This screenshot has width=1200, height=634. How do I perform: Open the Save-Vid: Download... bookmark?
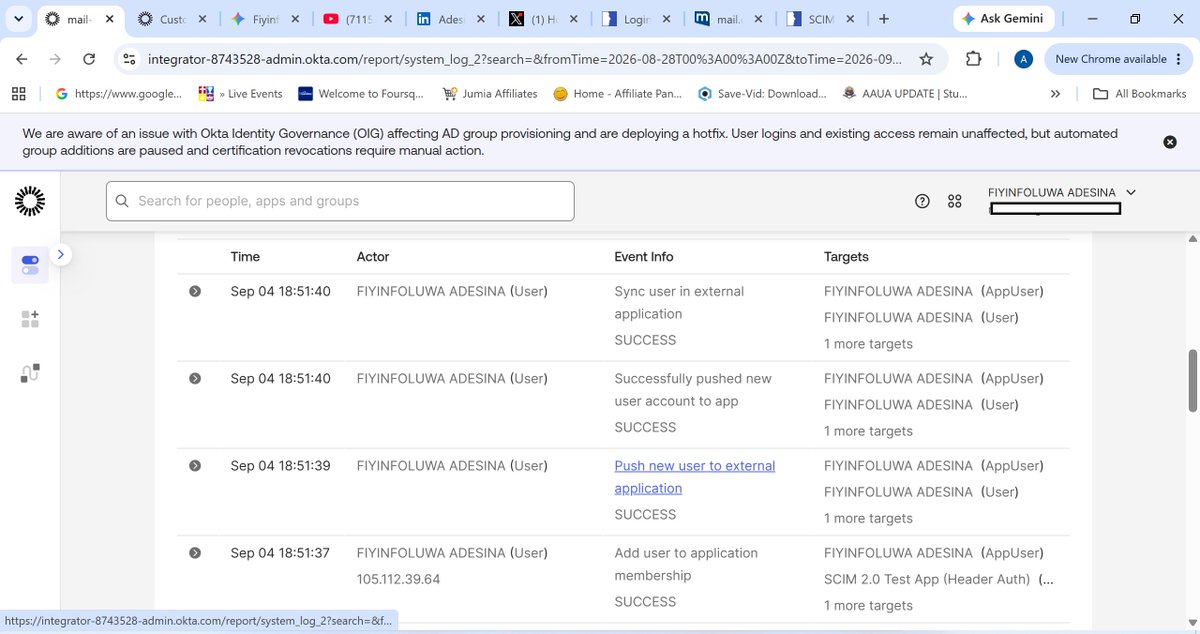click(x=762, y=93)
